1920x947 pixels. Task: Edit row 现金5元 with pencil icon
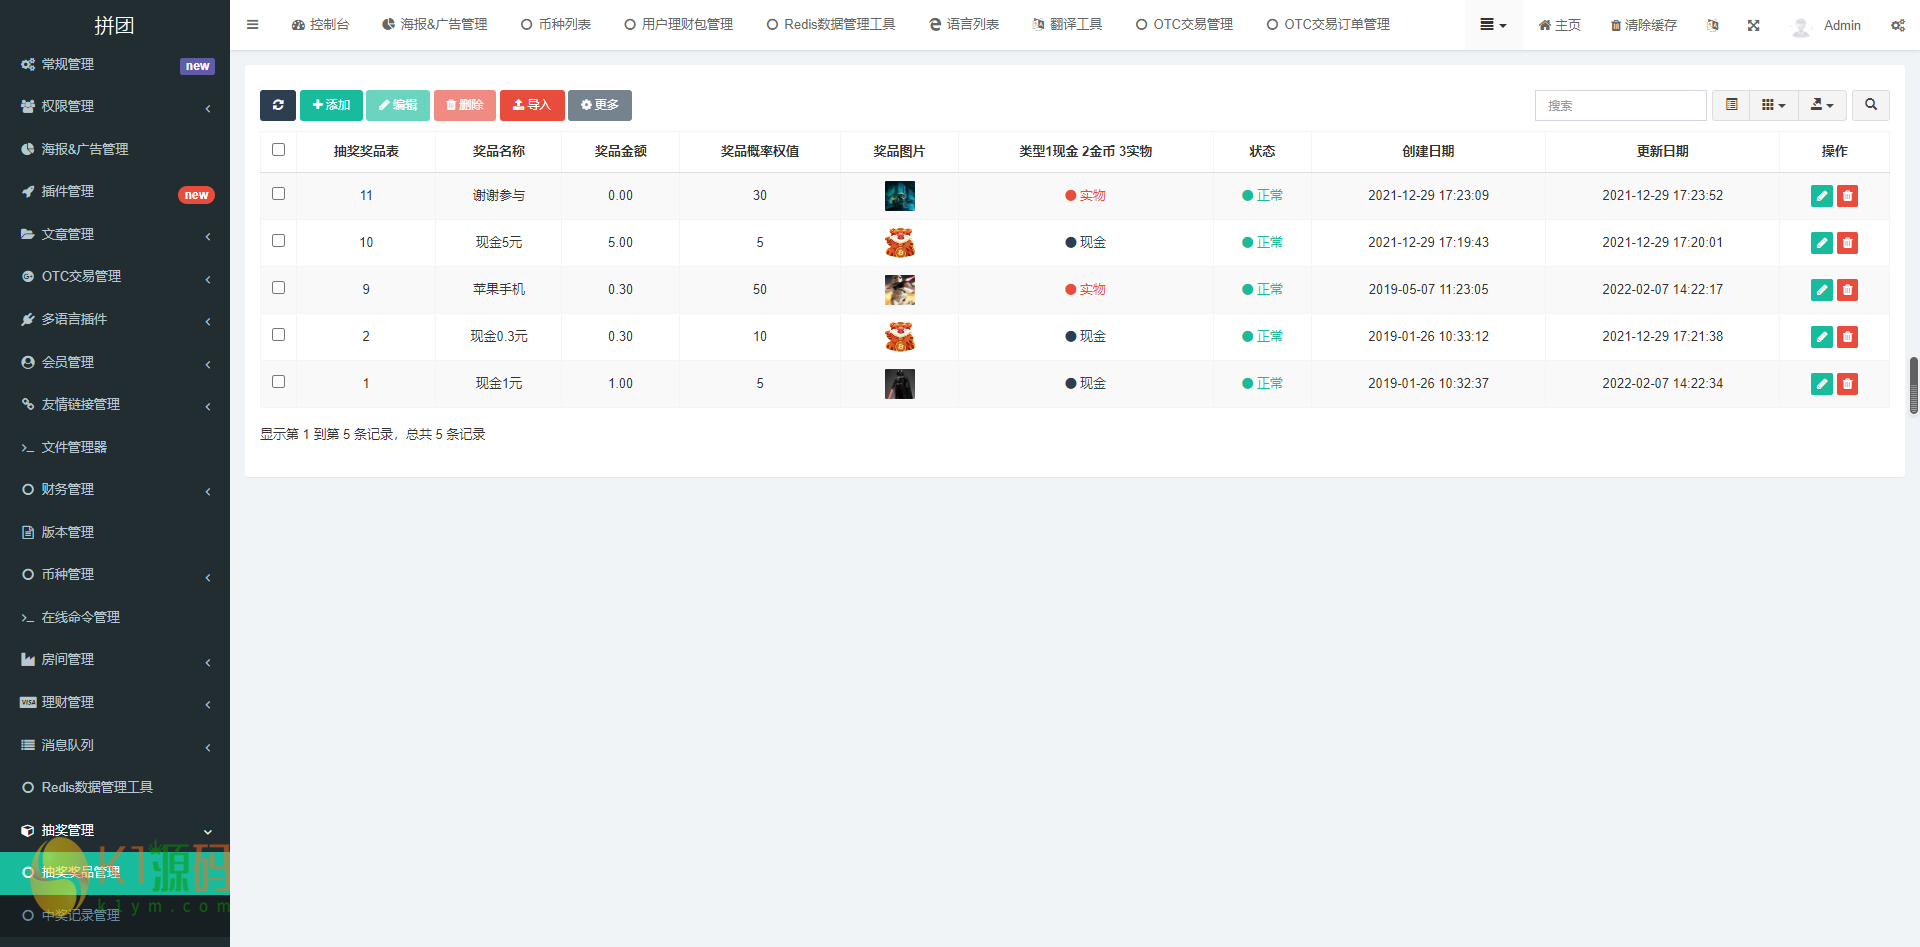point(1822,243)
